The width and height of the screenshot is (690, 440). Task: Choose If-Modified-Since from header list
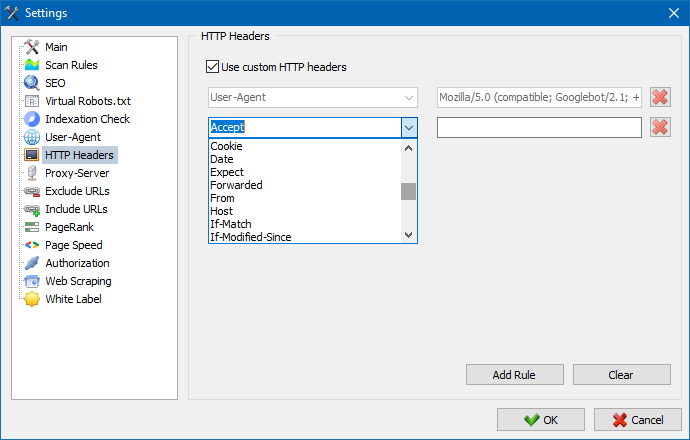point(305,237)
